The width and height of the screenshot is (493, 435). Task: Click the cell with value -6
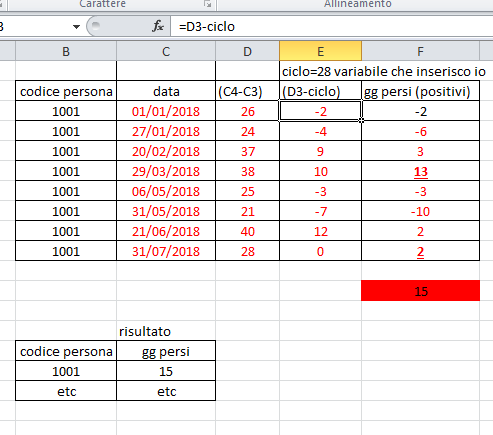[420, 131]
